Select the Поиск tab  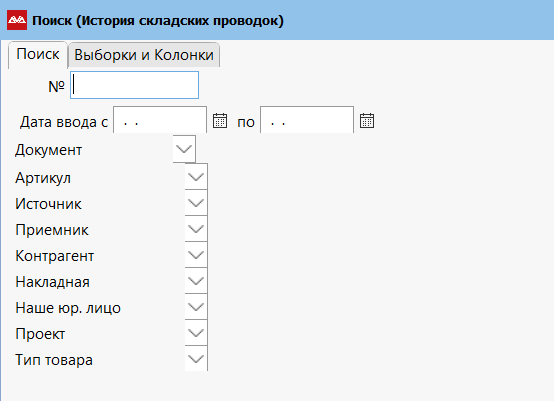[38, 54]
